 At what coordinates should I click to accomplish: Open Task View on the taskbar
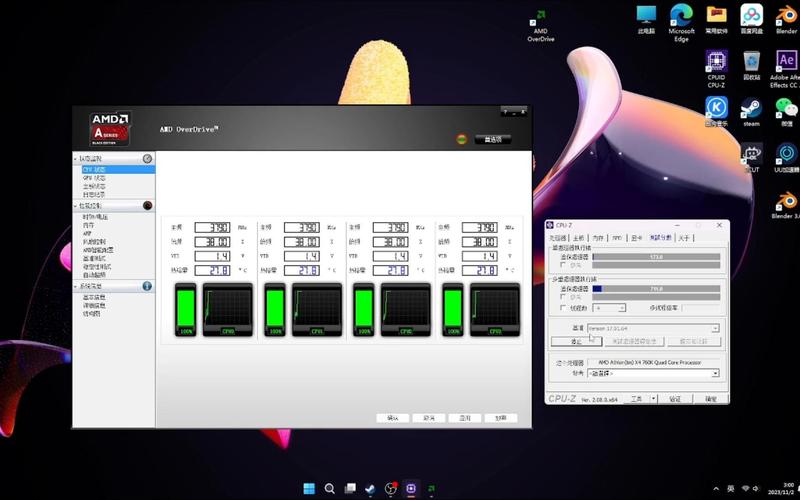click(x=350, y=488)
